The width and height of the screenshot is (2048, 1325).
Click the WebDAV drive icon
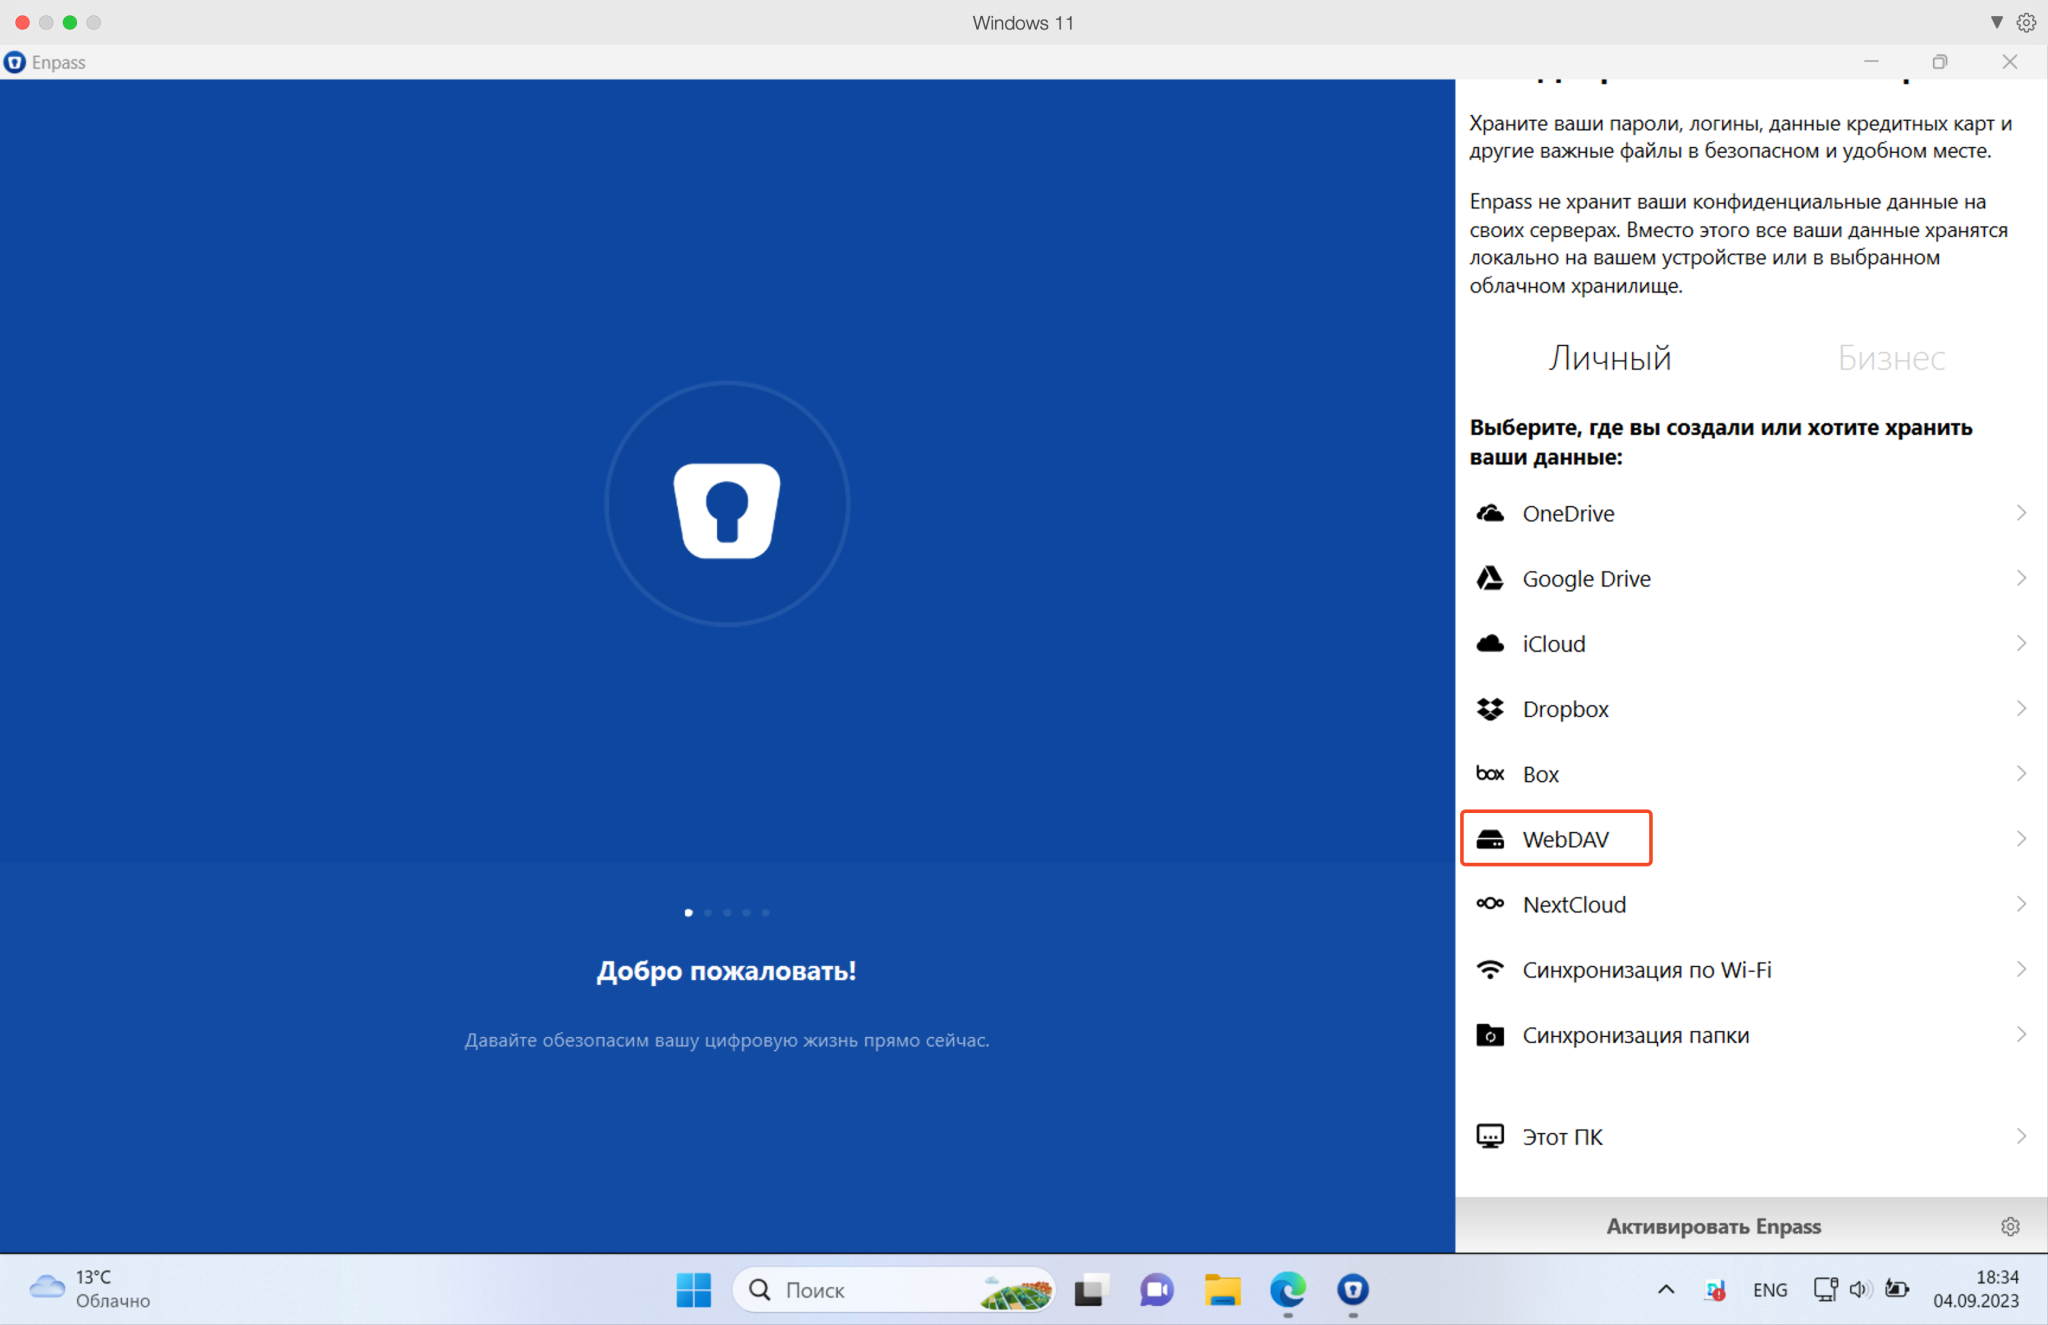click(x=1490, y=839)
